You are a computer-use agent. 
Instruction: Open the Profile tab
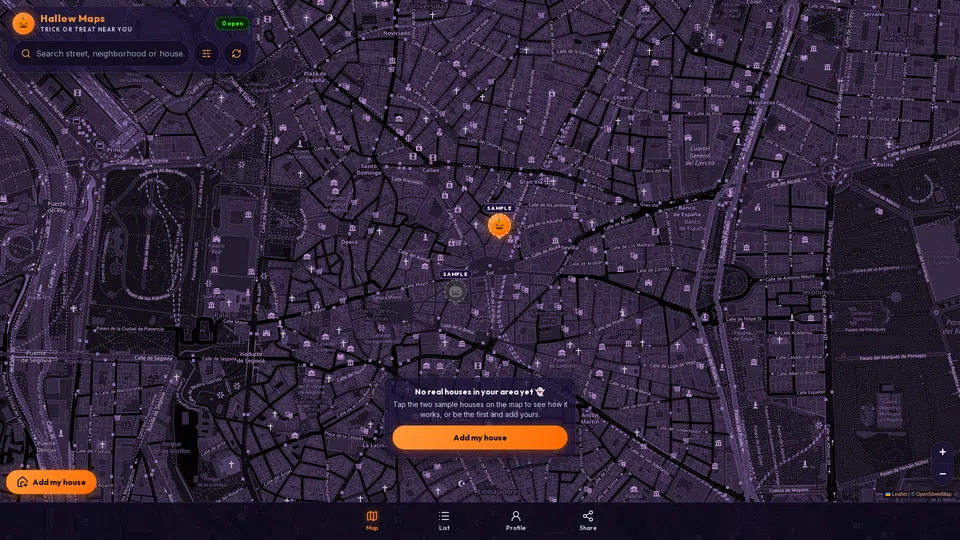pos(516,520)
